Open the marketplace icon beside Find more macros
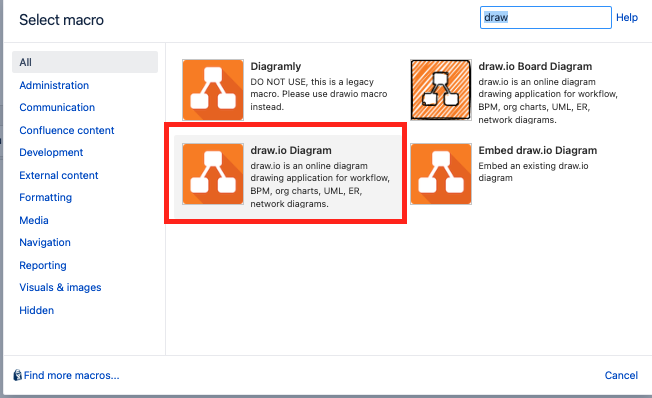This screenshot has width=652, height=398. pyautogui.click(x=17, y=375)
